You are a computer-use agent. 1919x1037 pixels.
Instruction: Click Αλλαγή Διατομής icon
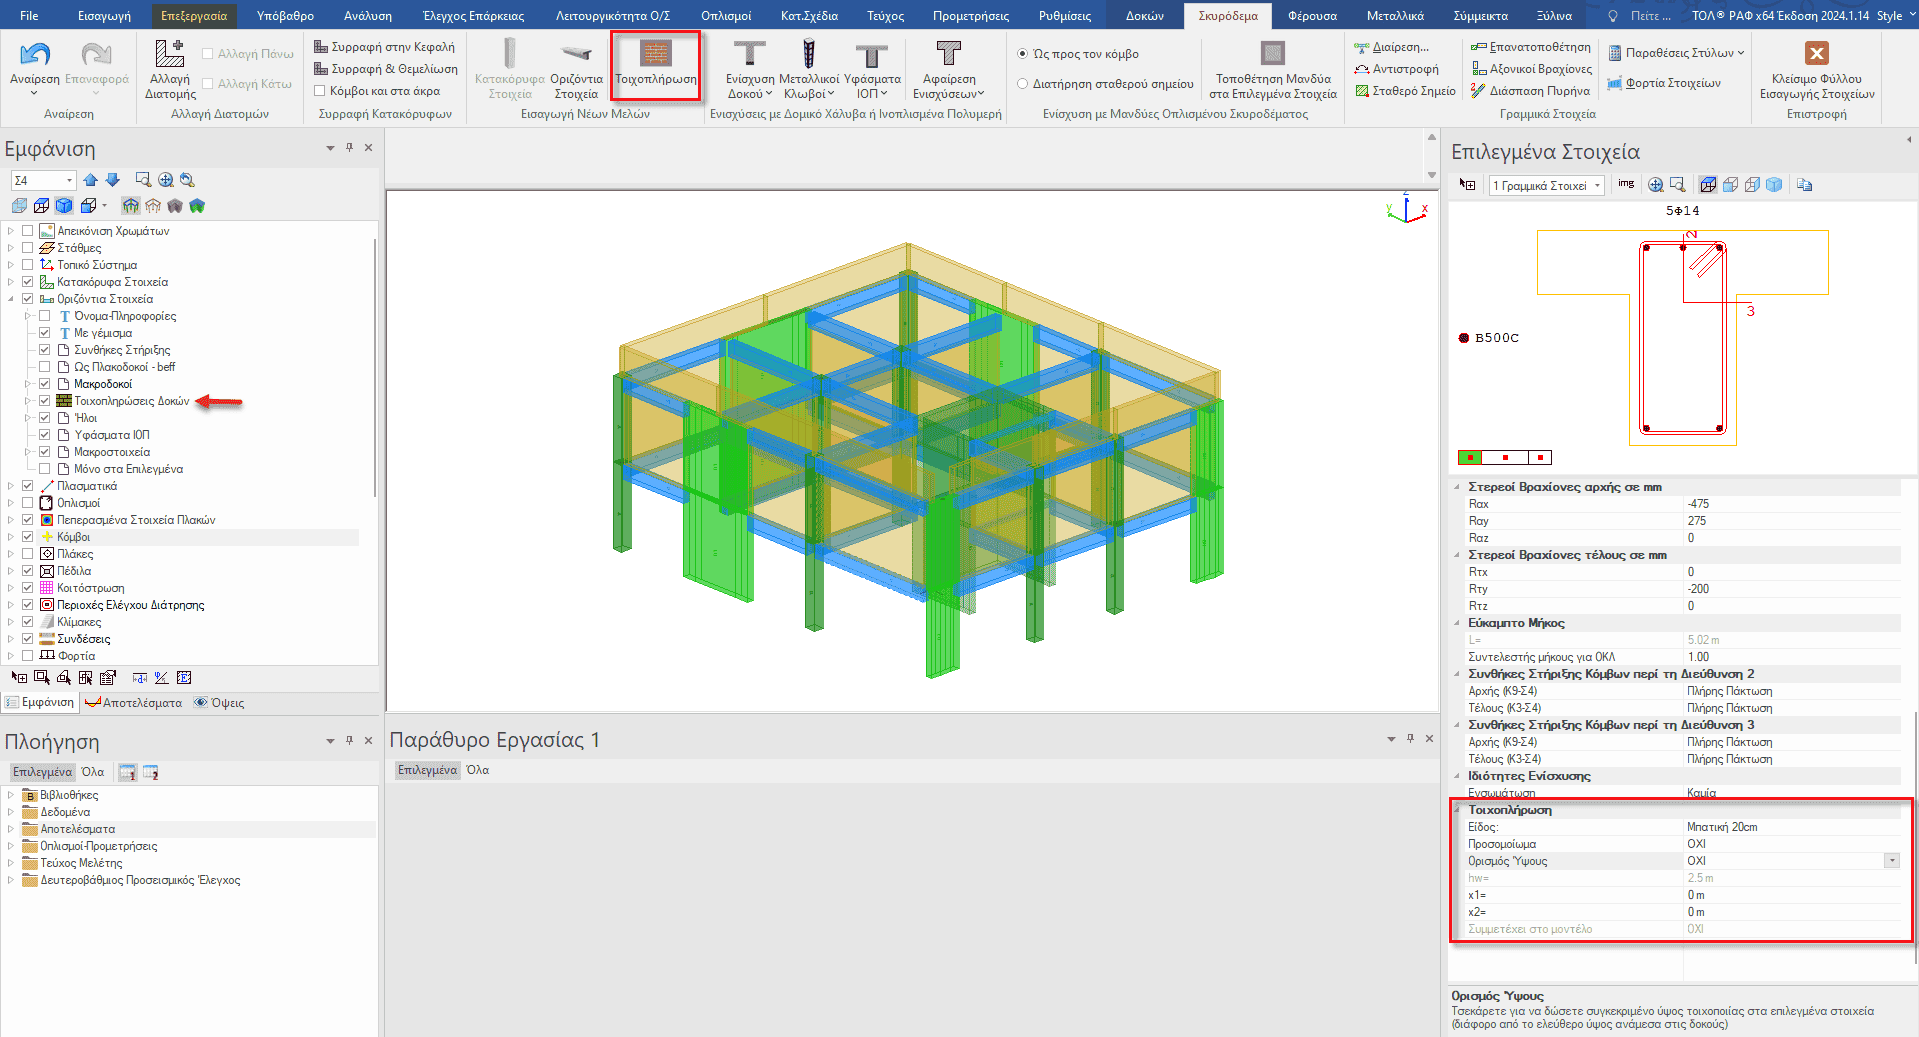pos(169,56)
